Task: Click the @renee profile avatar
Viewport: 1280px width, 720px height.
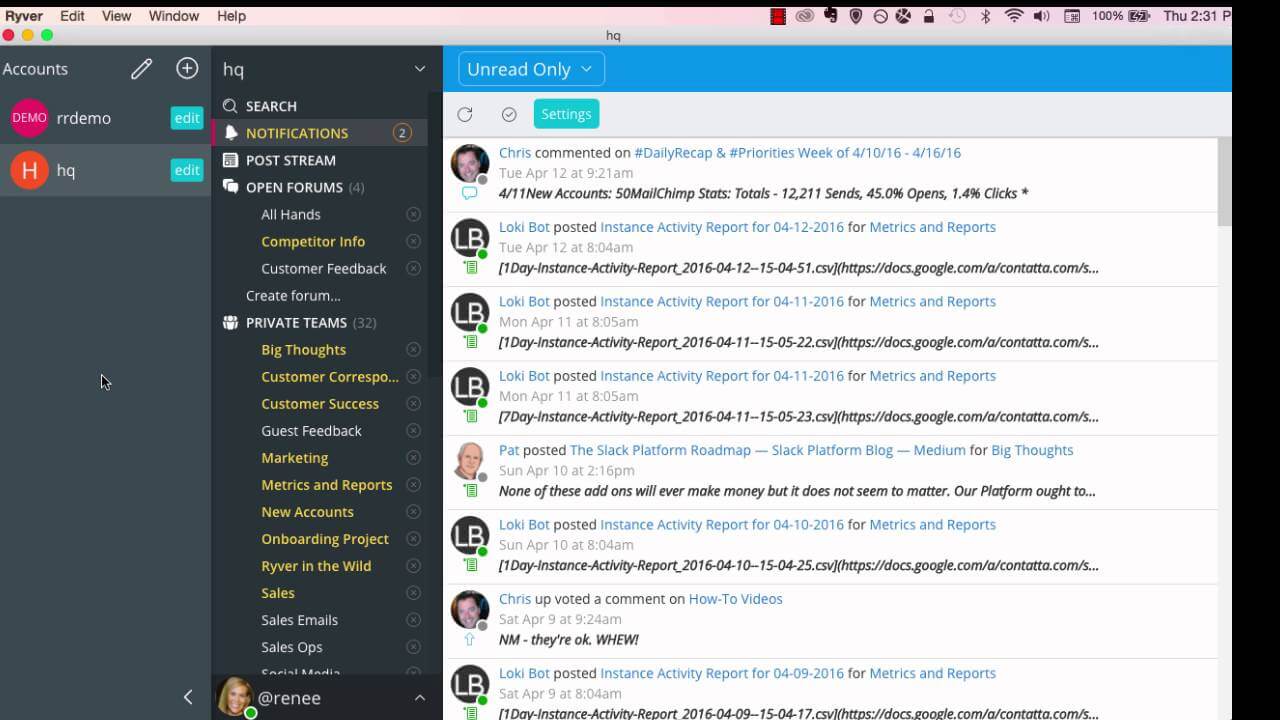Action: [235, 697]
